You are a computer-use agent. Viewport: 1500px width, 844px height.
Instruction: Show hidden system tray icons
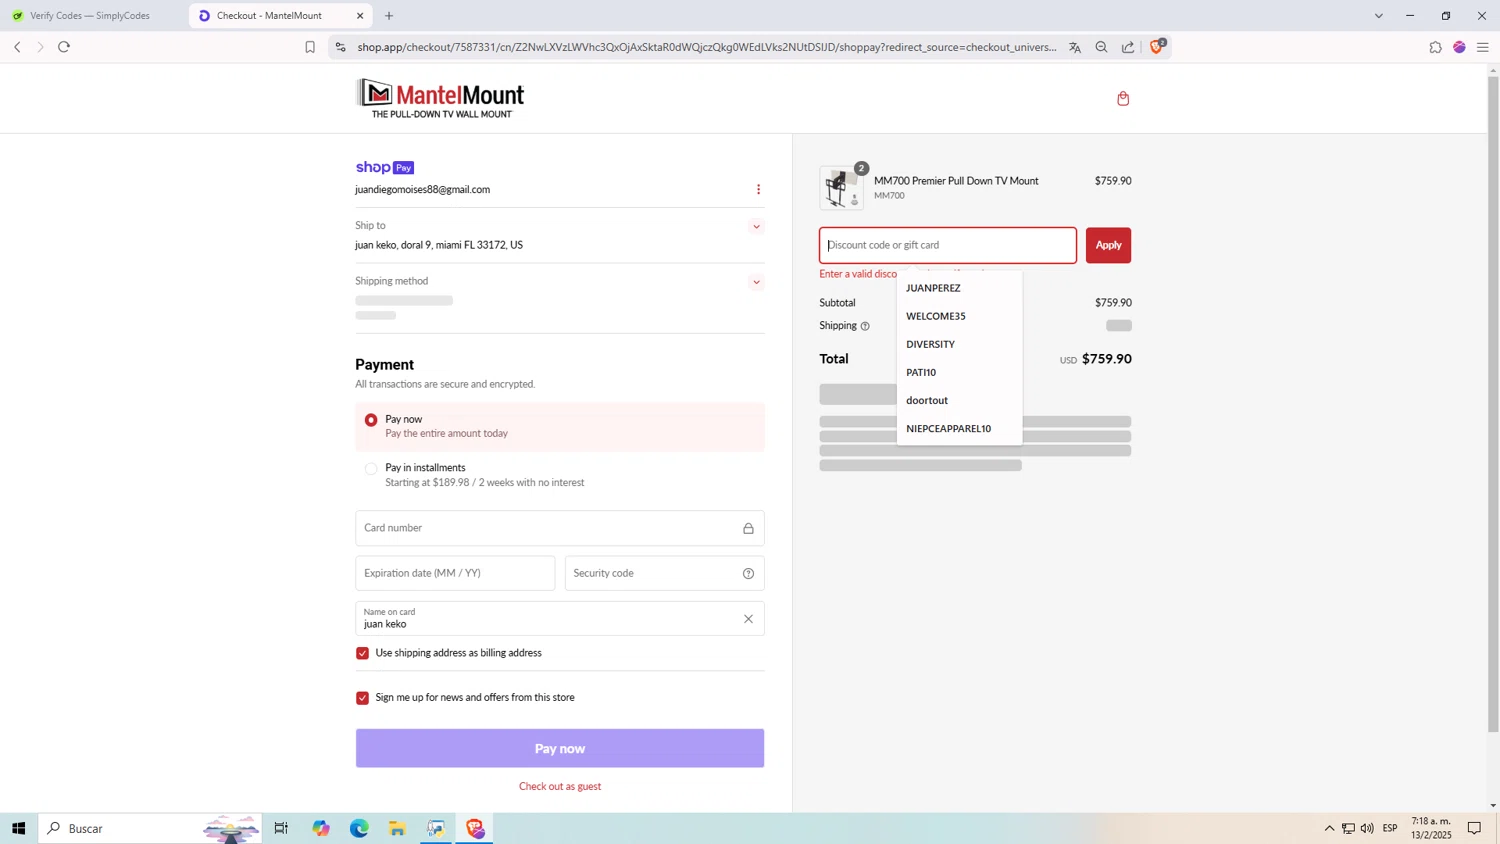(1329, 828)
